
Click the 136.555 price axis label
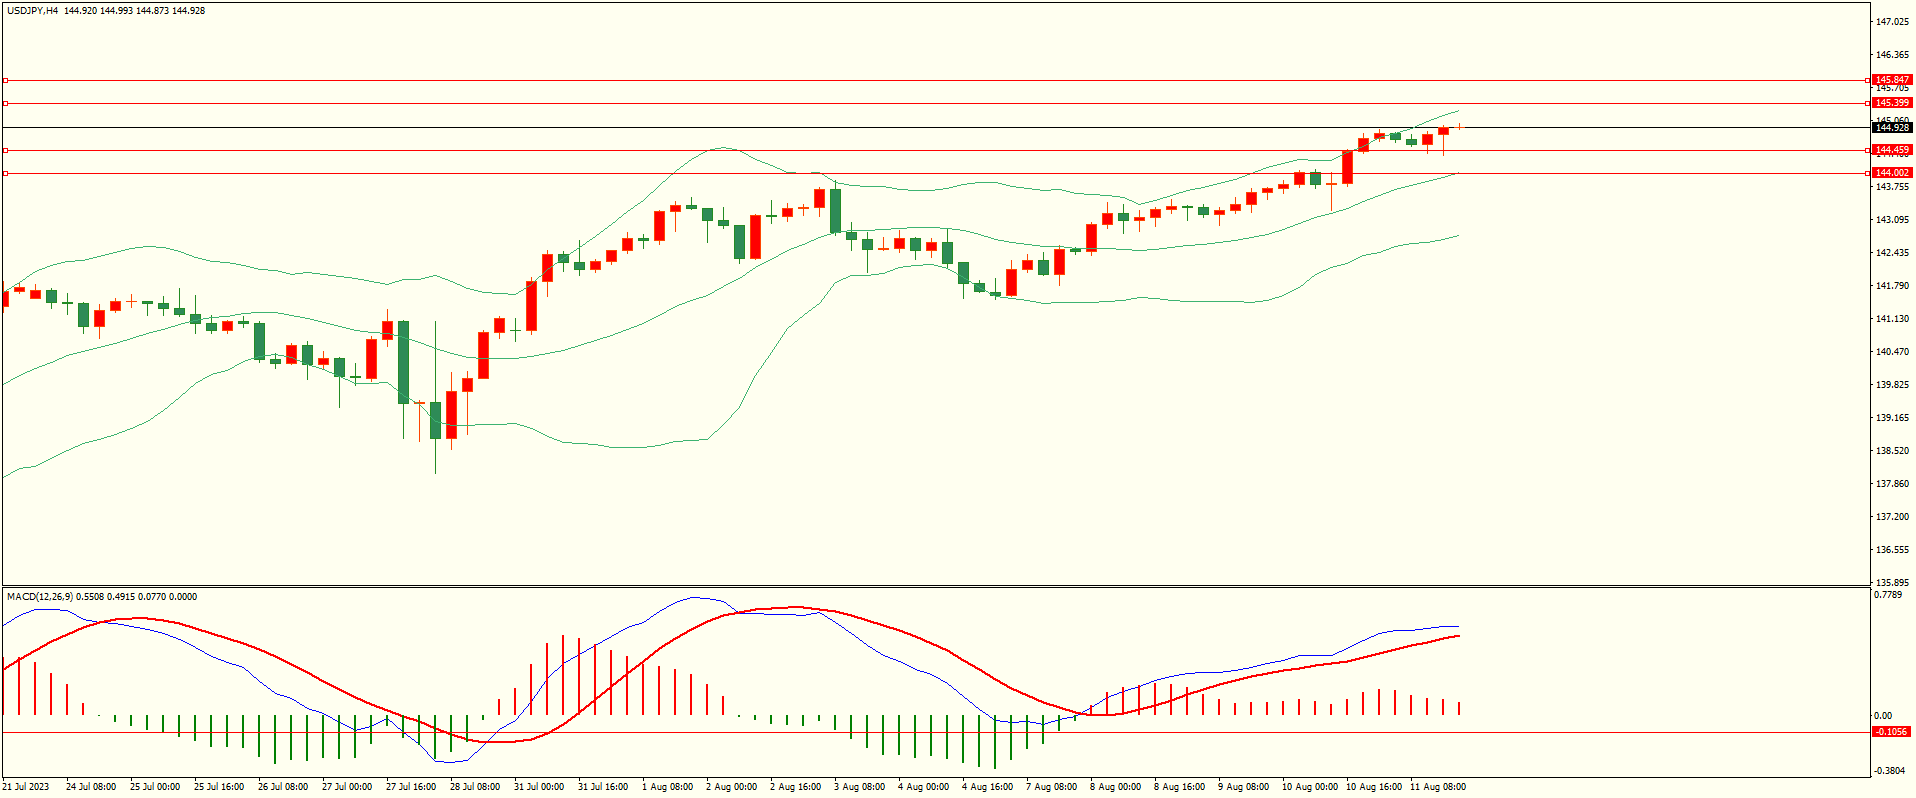coord(1893,550)
